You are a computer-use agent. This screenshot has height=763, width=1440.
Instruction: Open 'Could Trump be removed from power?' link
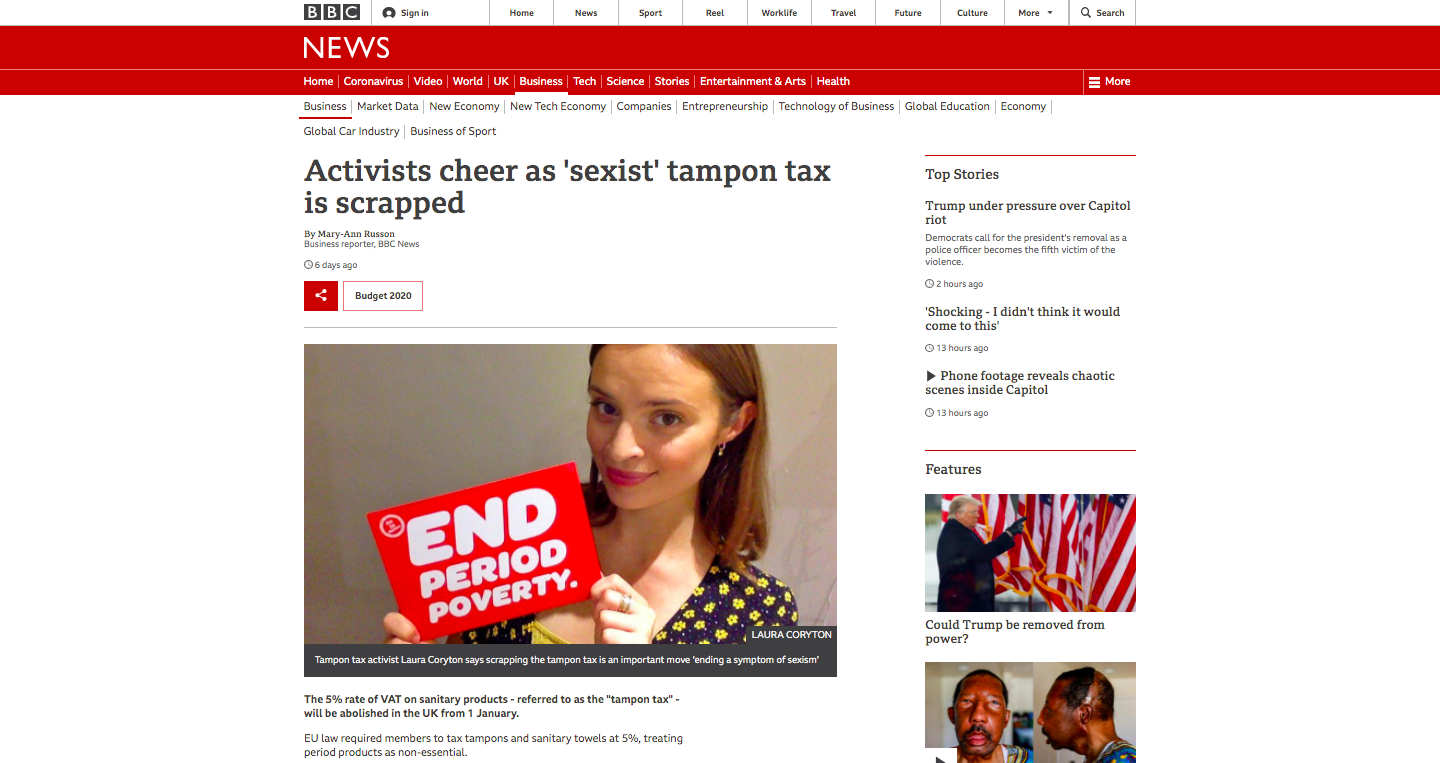1015,632
